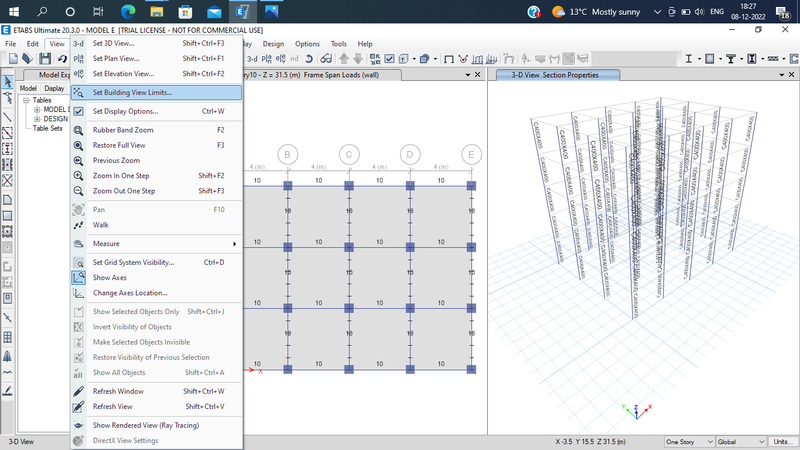Click the Set Display Options checkbox toolbar icon
Viewport: 800px width, 450px height.
coord(390,59)
